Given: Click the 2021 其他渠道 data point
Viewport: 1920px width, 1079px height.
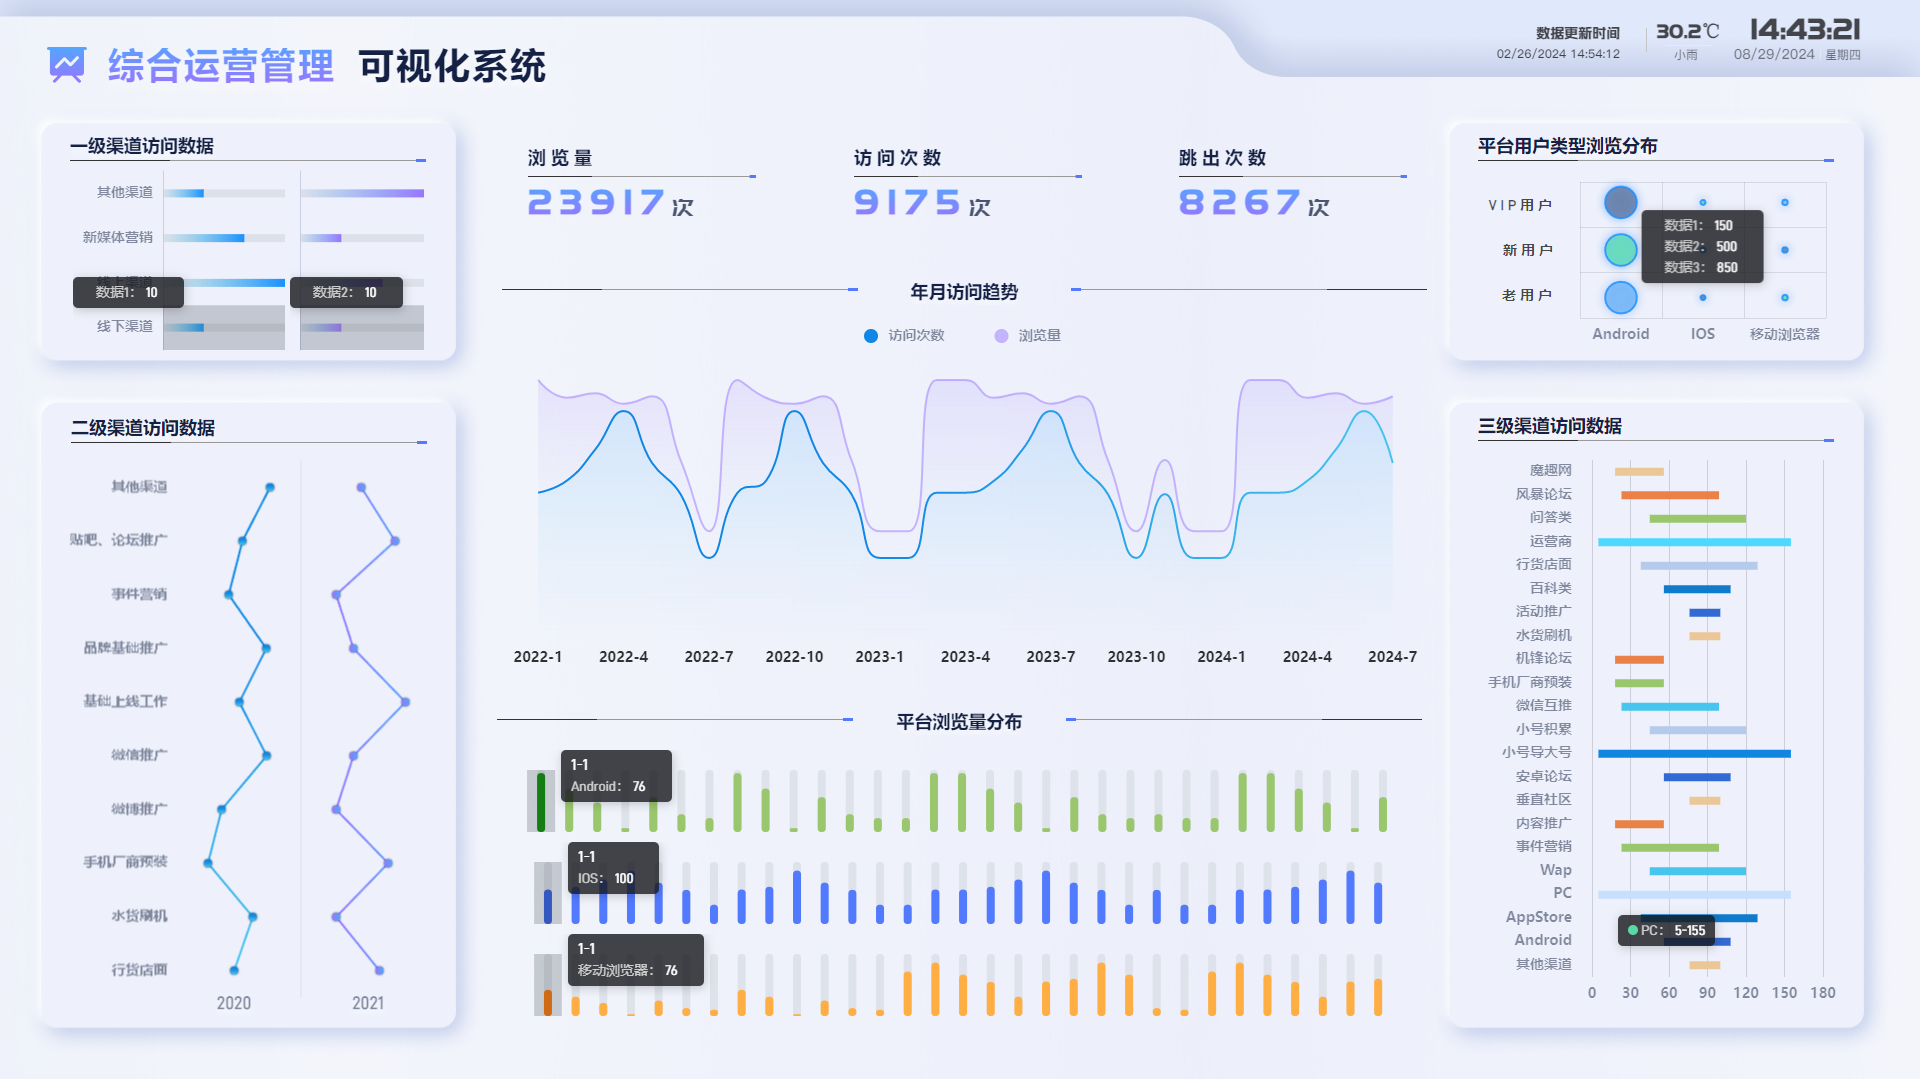Looking at the screenshot, I should click(361, 487).
